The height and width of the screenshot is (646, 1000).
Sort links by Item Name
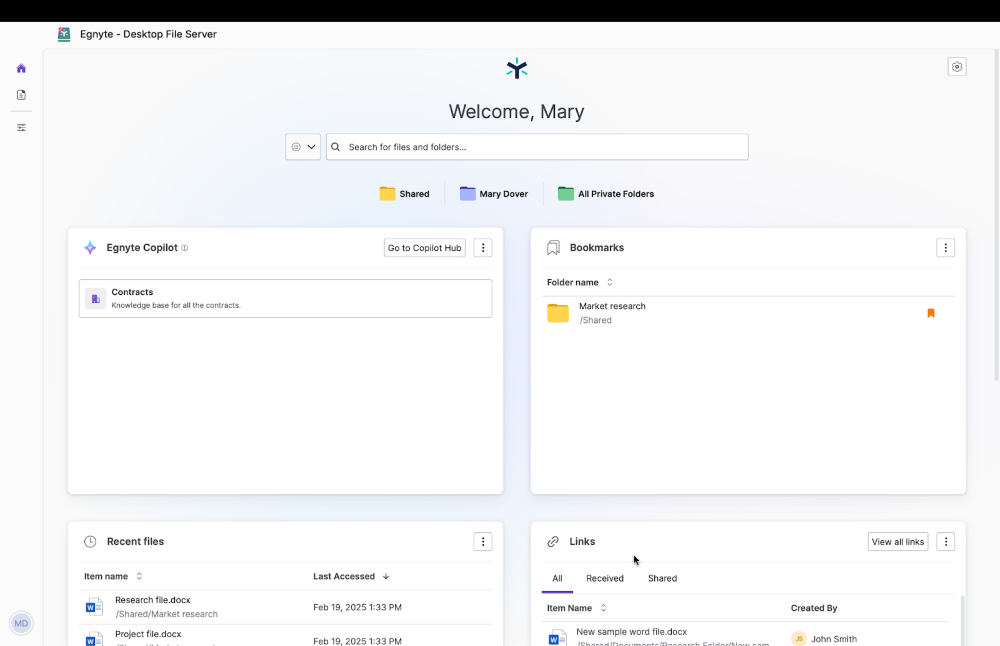[577, 608]
